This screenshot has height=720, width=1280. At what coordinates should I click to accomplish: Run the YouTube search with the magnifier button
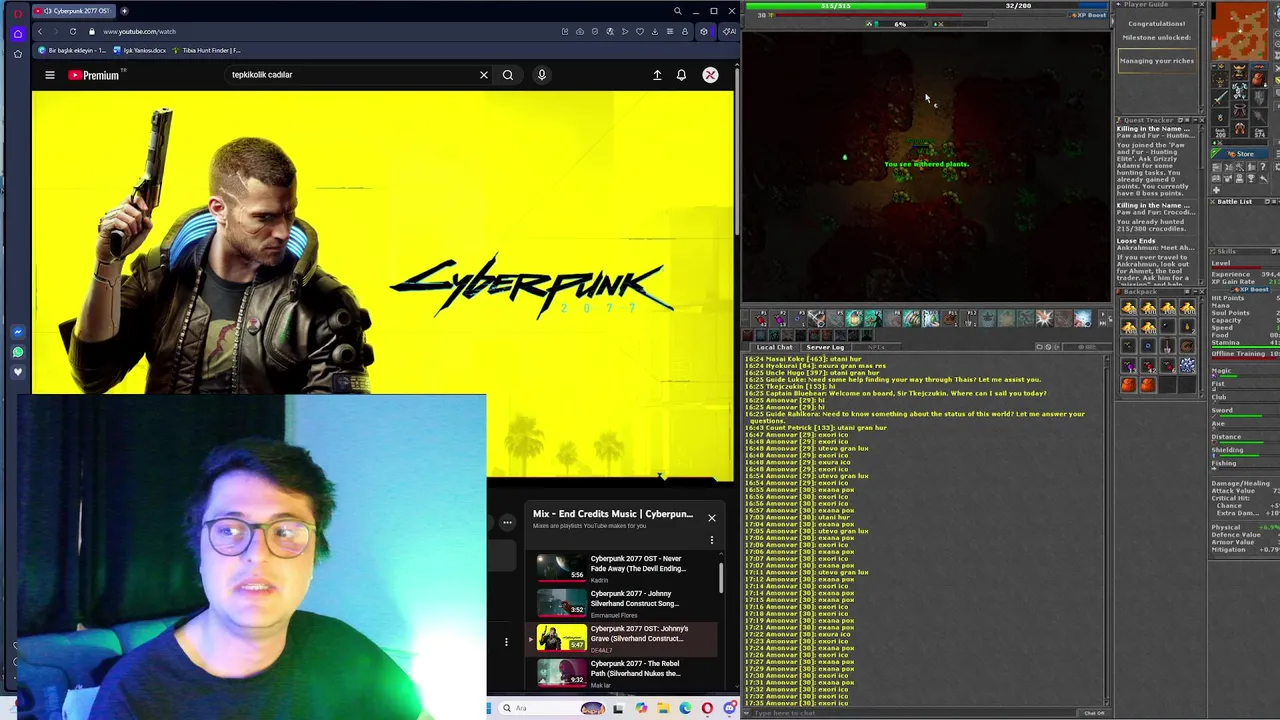(x=508, y=75)
